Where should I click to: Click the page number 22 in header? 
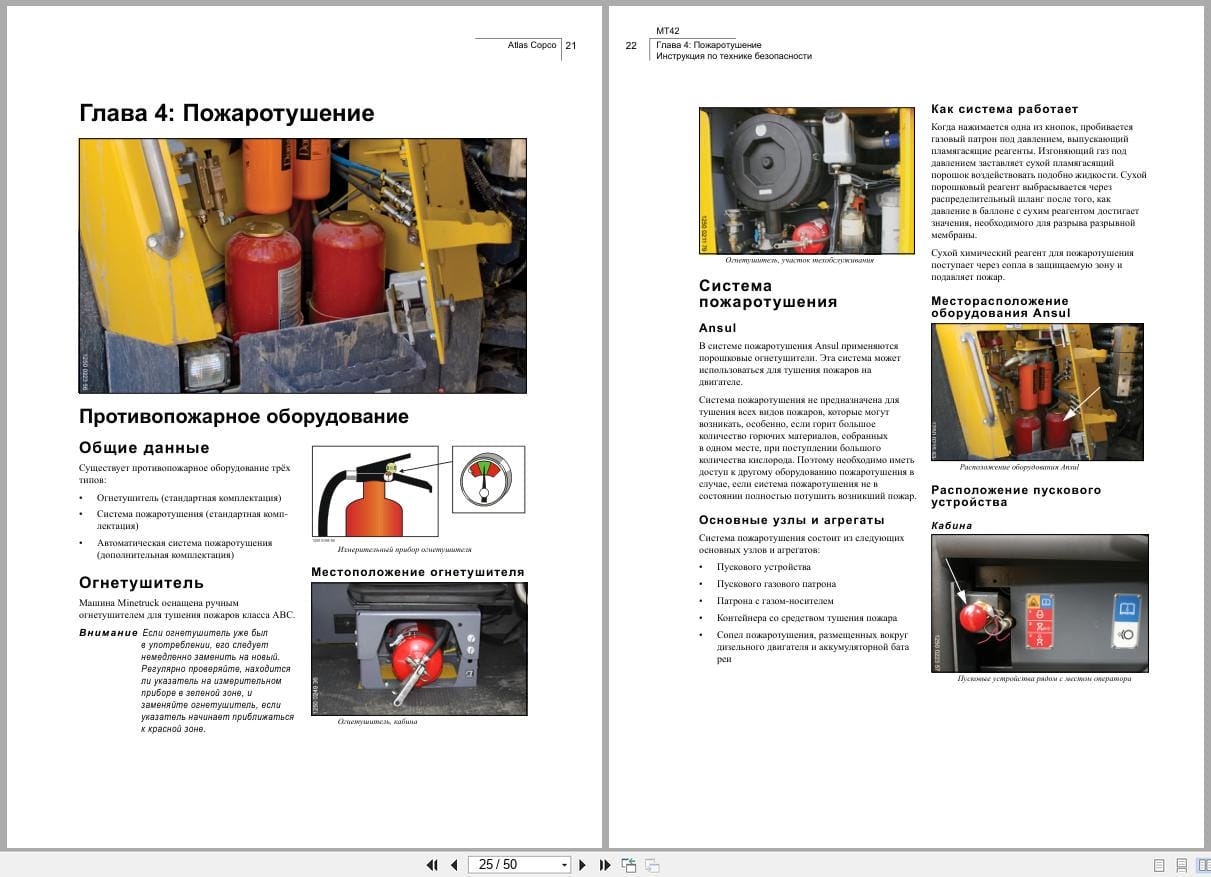pyautogui.click(x=631, y=45)
